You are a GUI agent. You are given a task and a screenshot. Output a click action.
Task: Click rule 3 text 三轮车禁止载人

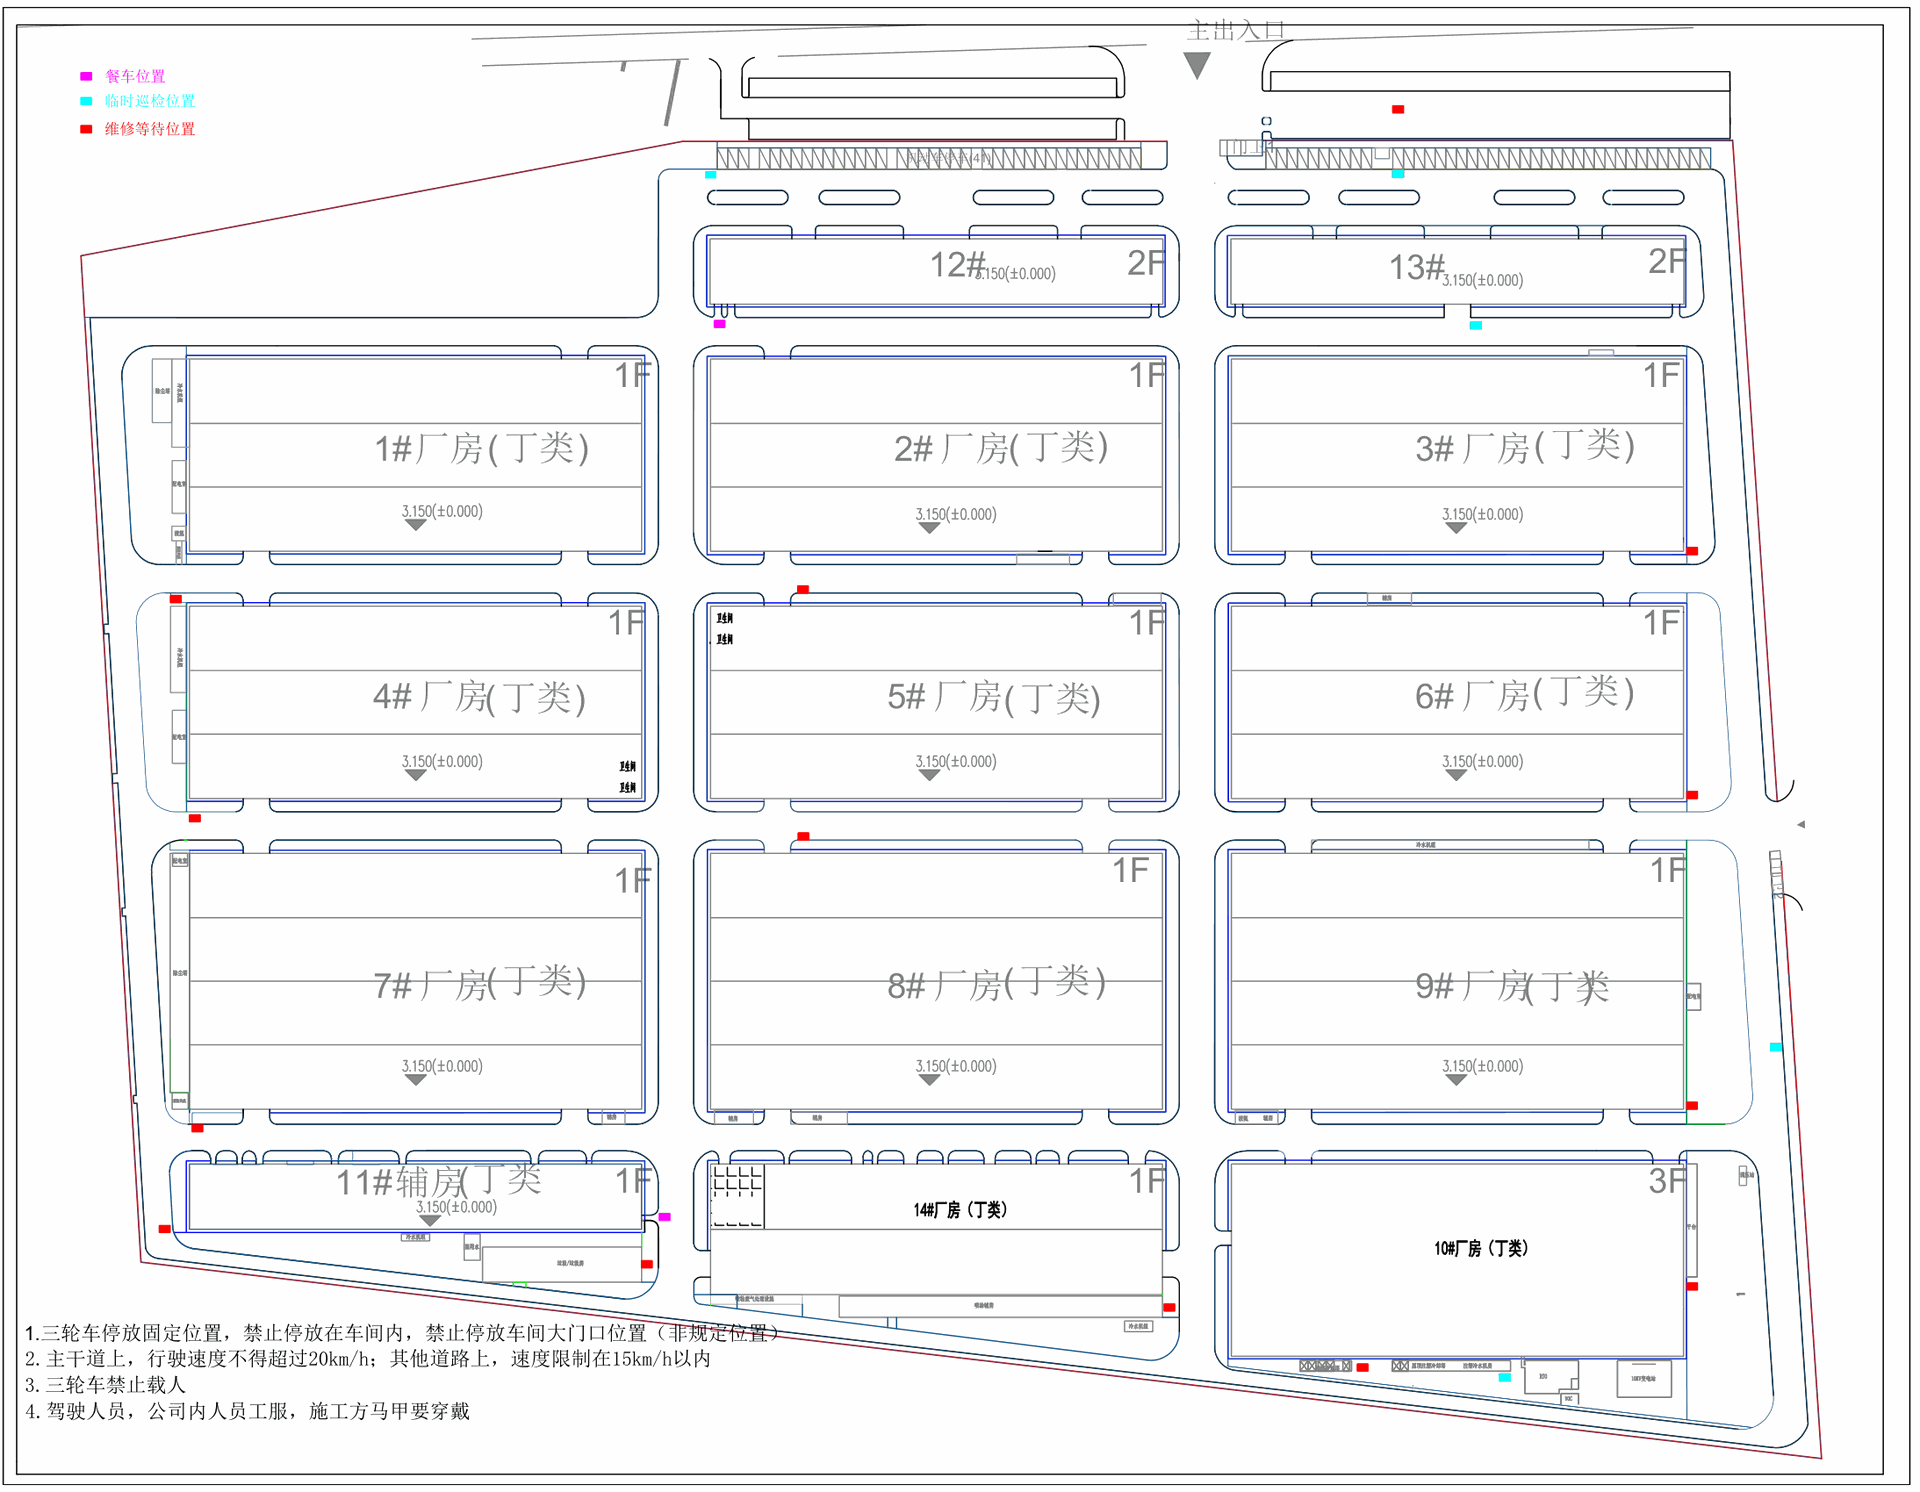[105, 1385]
